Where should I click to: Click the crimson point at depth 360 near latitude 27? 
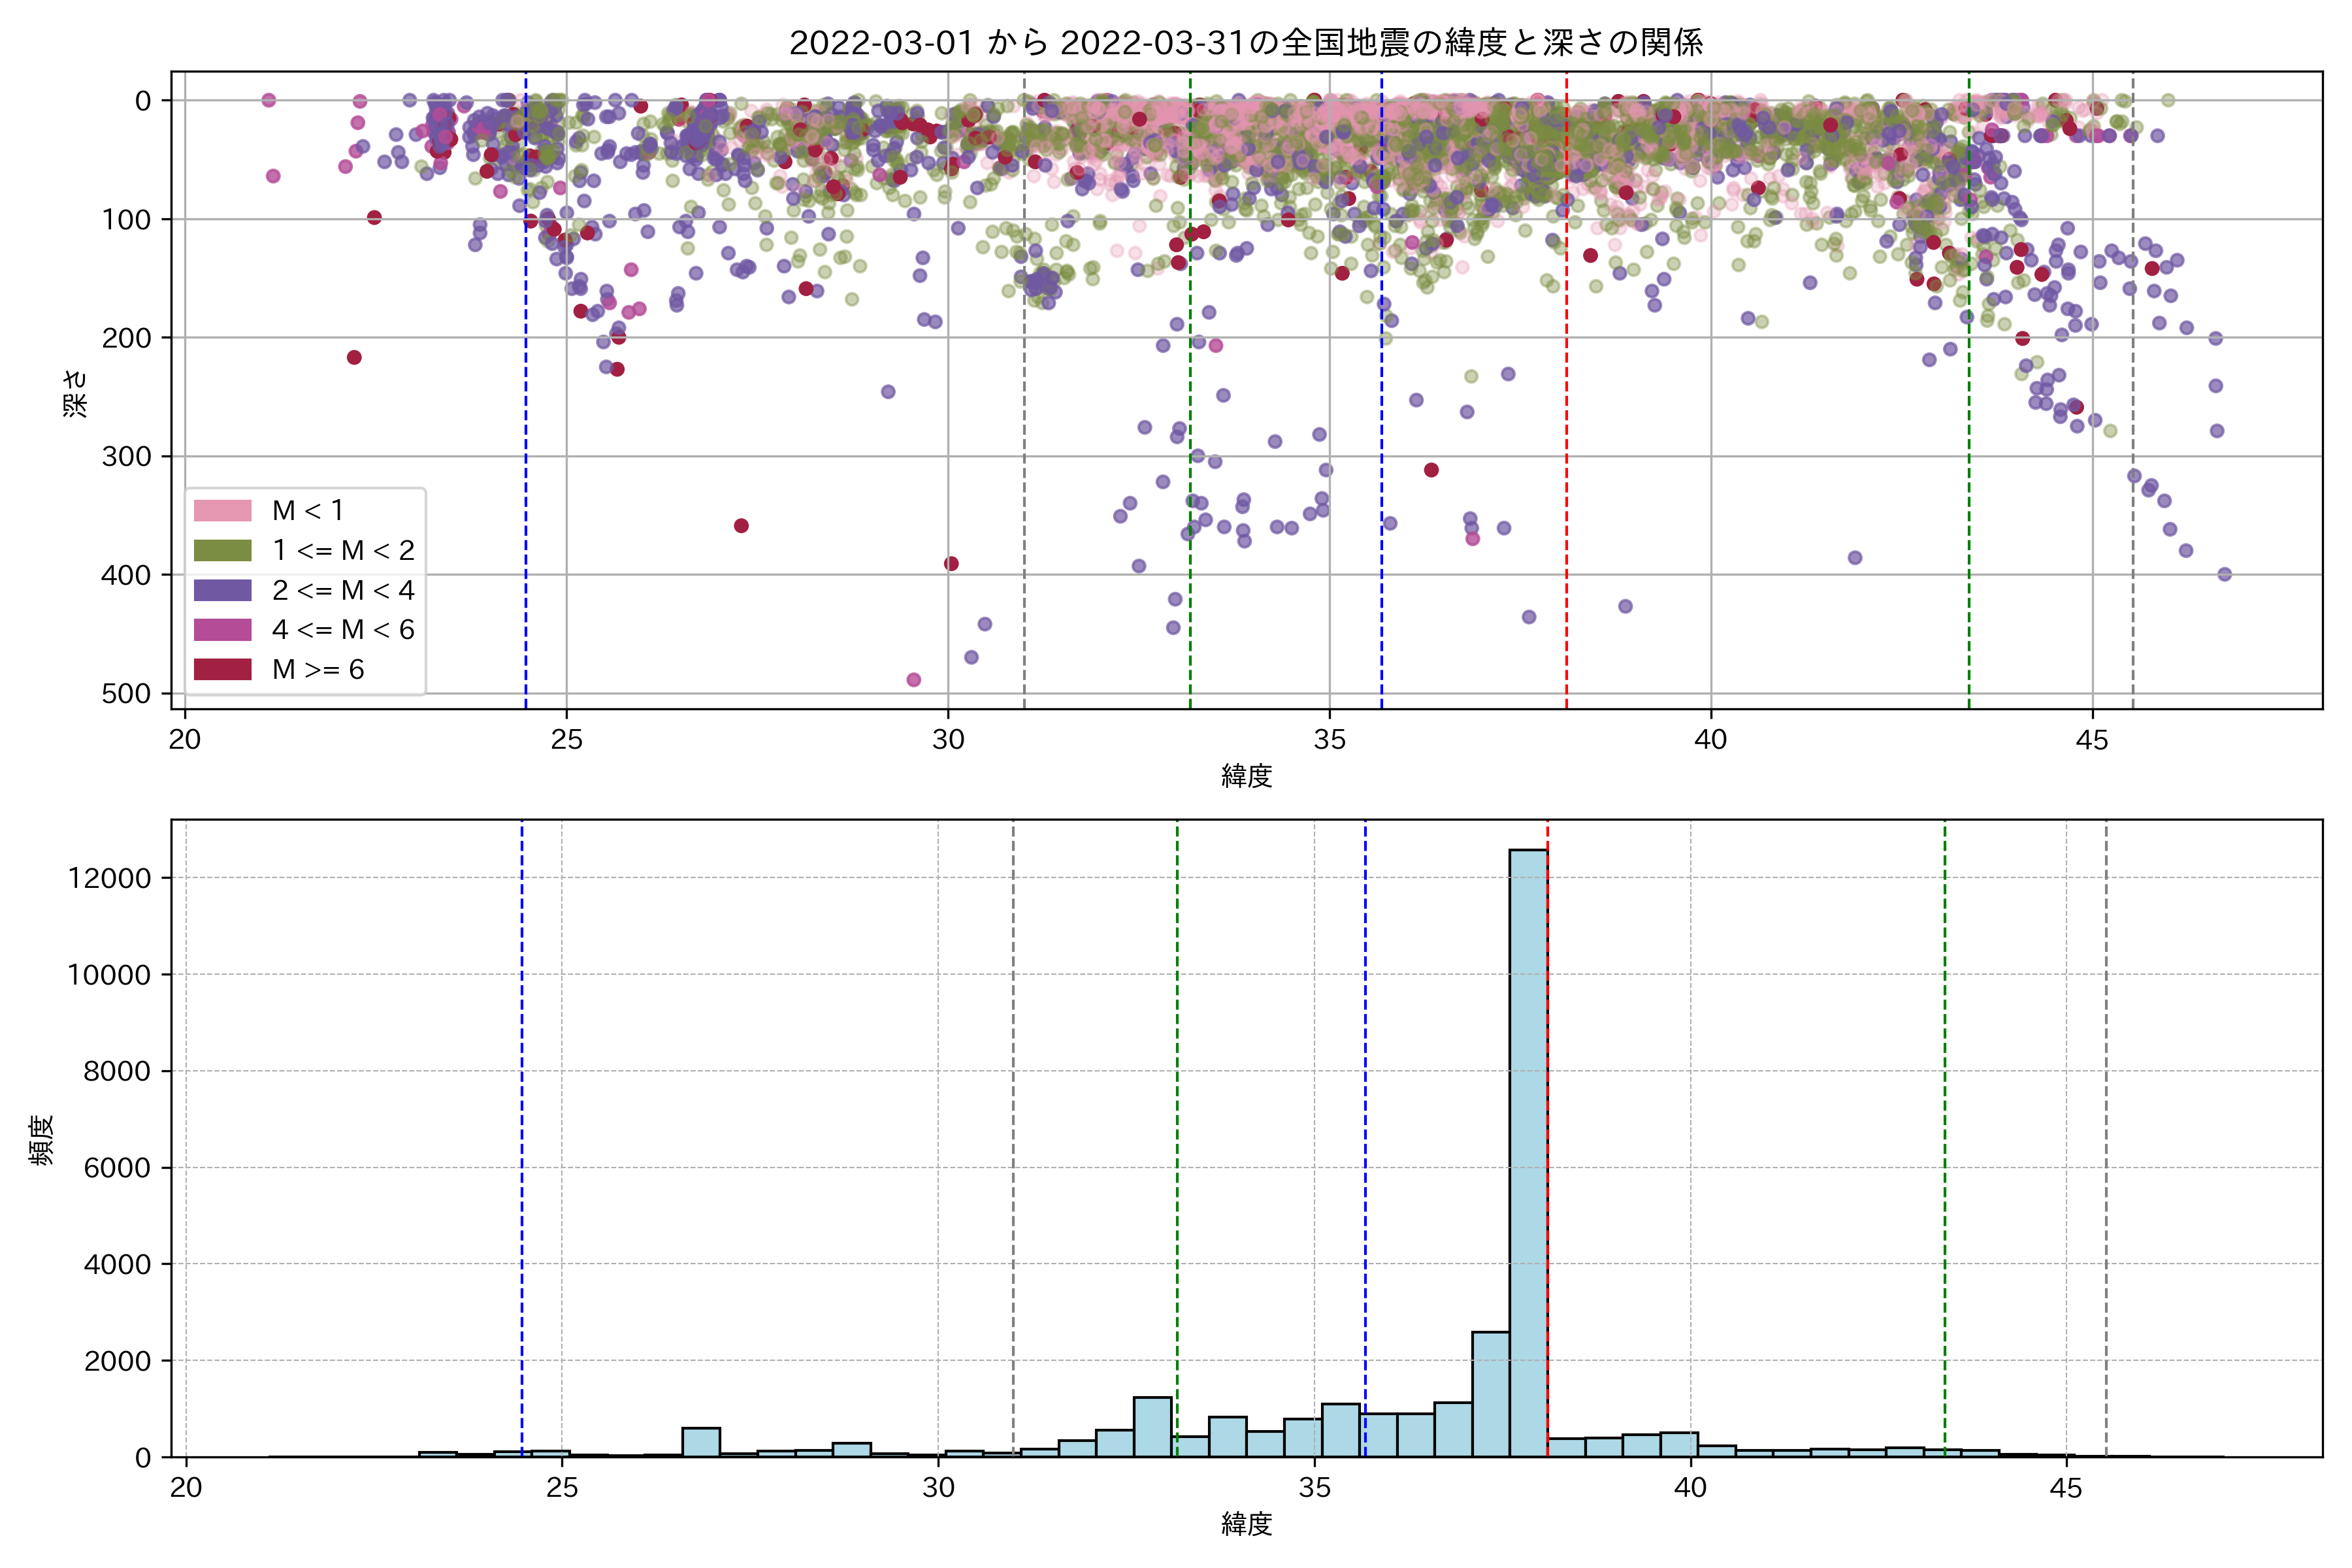click(x=741, y=526)
